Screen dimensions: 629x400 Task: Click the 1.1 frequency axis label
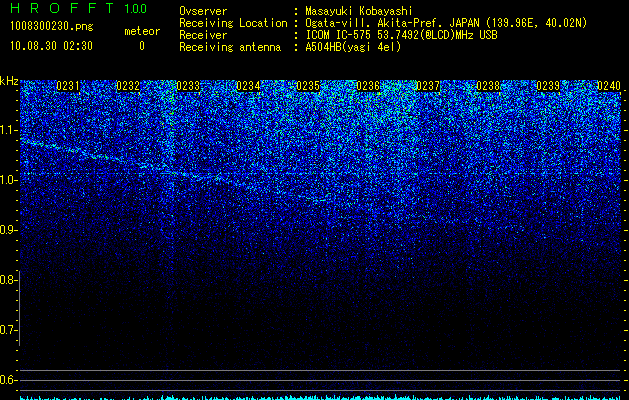(9, 130)
